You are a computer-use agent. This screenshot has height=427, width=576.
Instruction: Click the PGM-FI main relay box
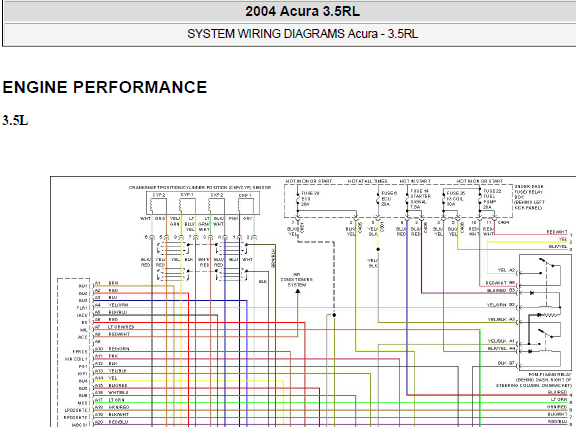click(545, 312)
